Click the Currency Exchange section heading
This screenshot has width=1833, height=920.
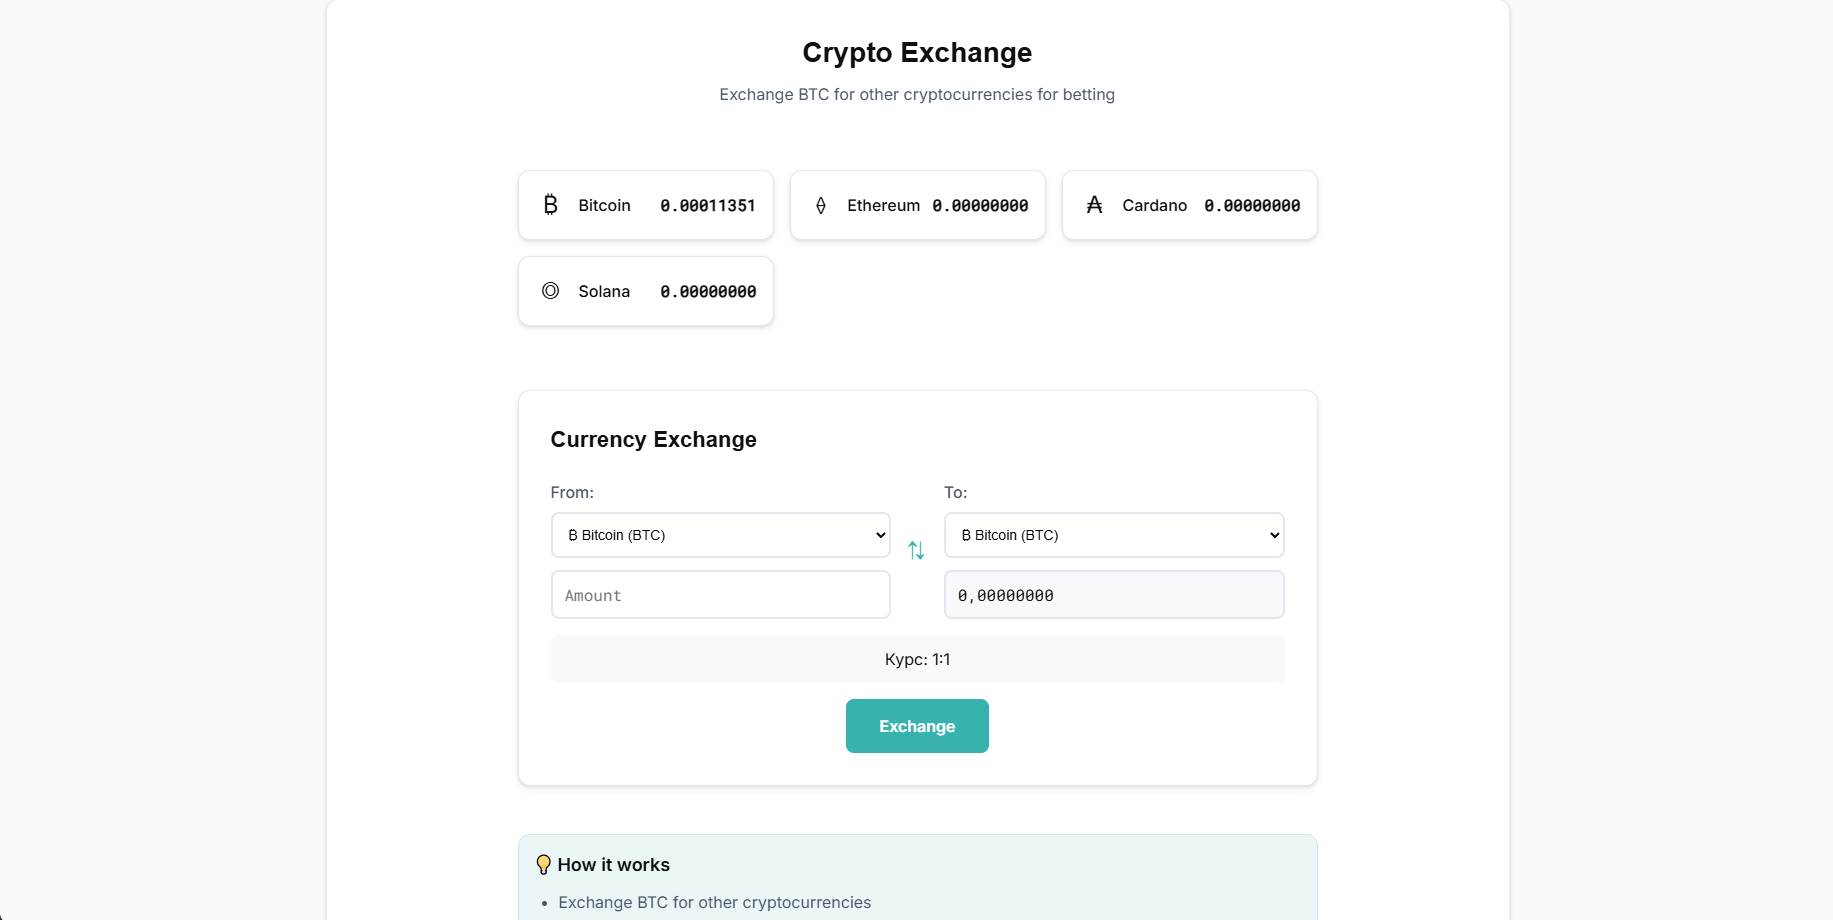(x=653, y=440)
